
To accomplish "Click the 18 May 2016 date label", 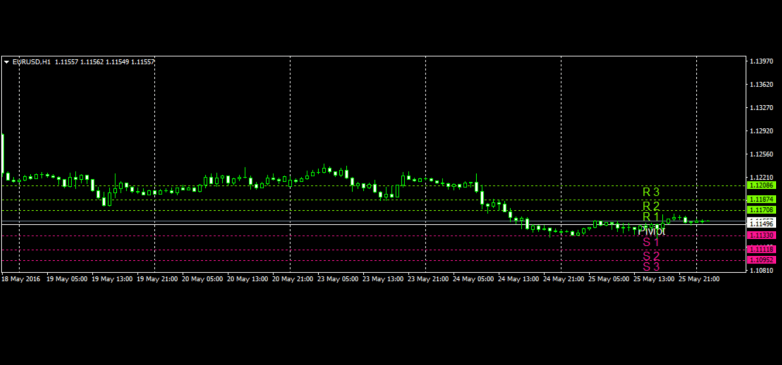I will click(x=21, y=279).
